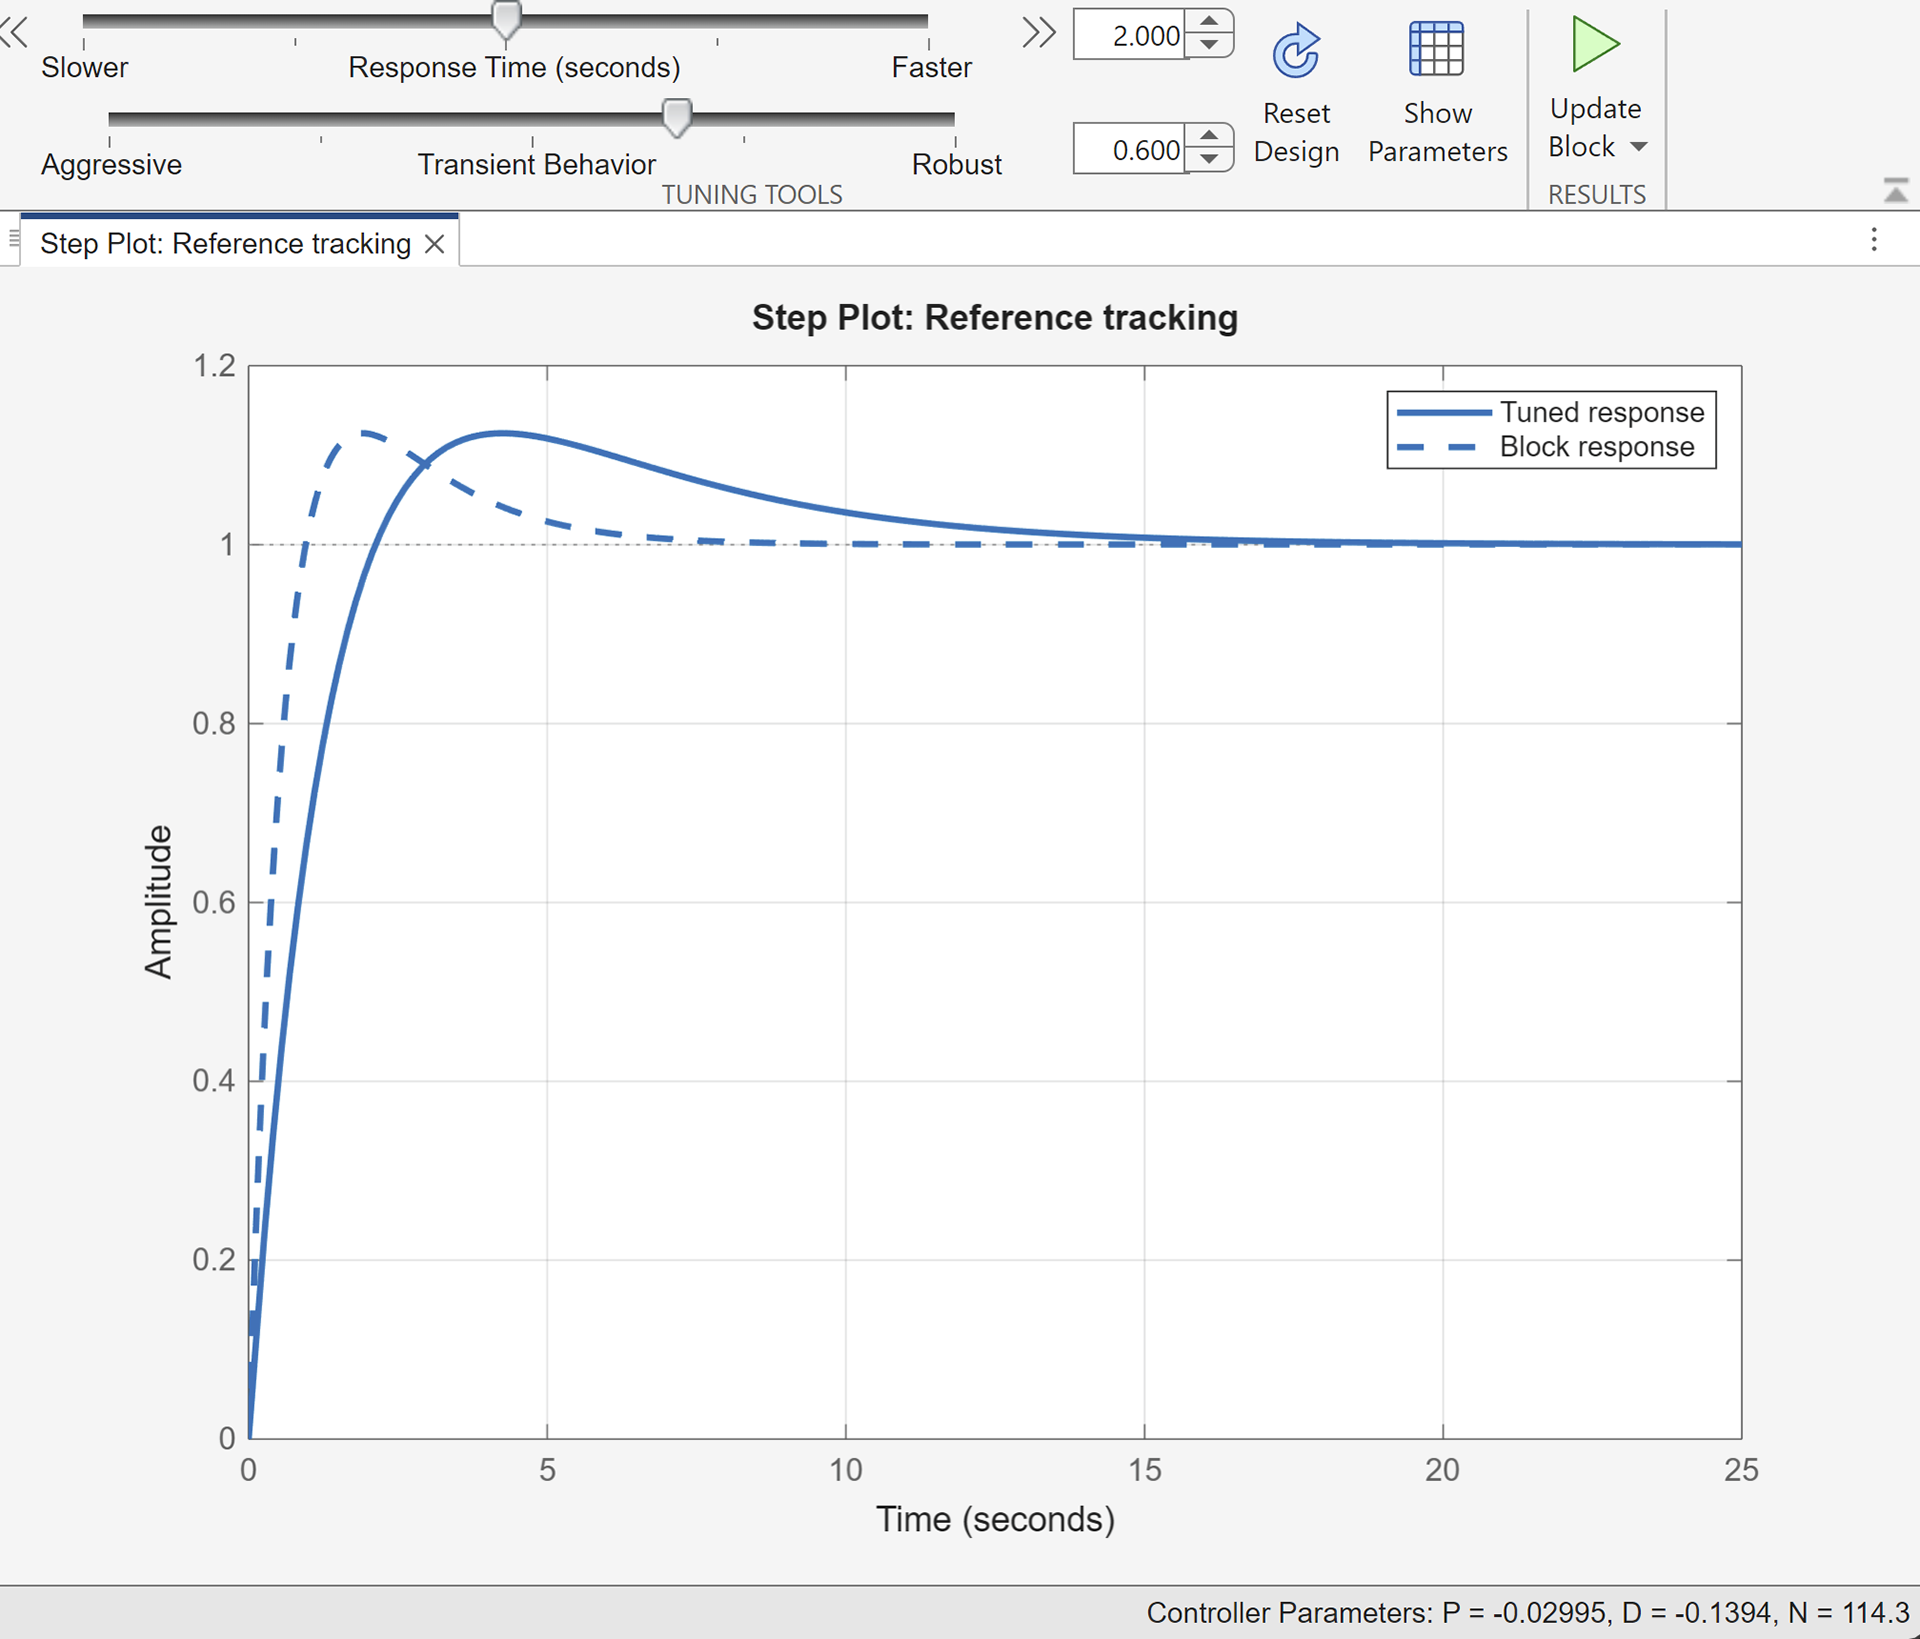The image size is (1920, 1639).
Task: Click the Aggressive label on the transient slider
Action: pyautogui.click(x=111, y=165)
